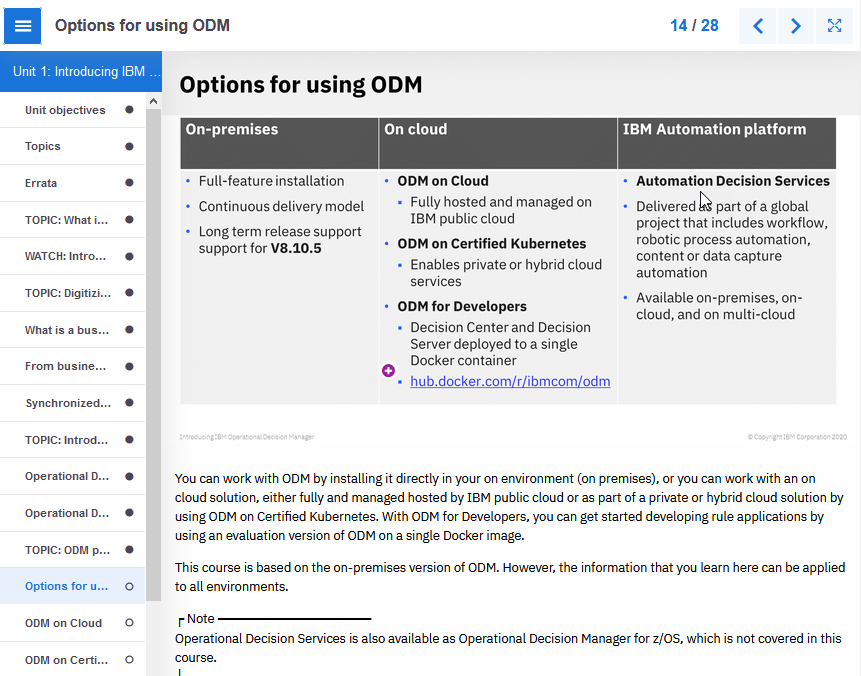Click the 14 / 28 page counter

click(x=694, y=25)
